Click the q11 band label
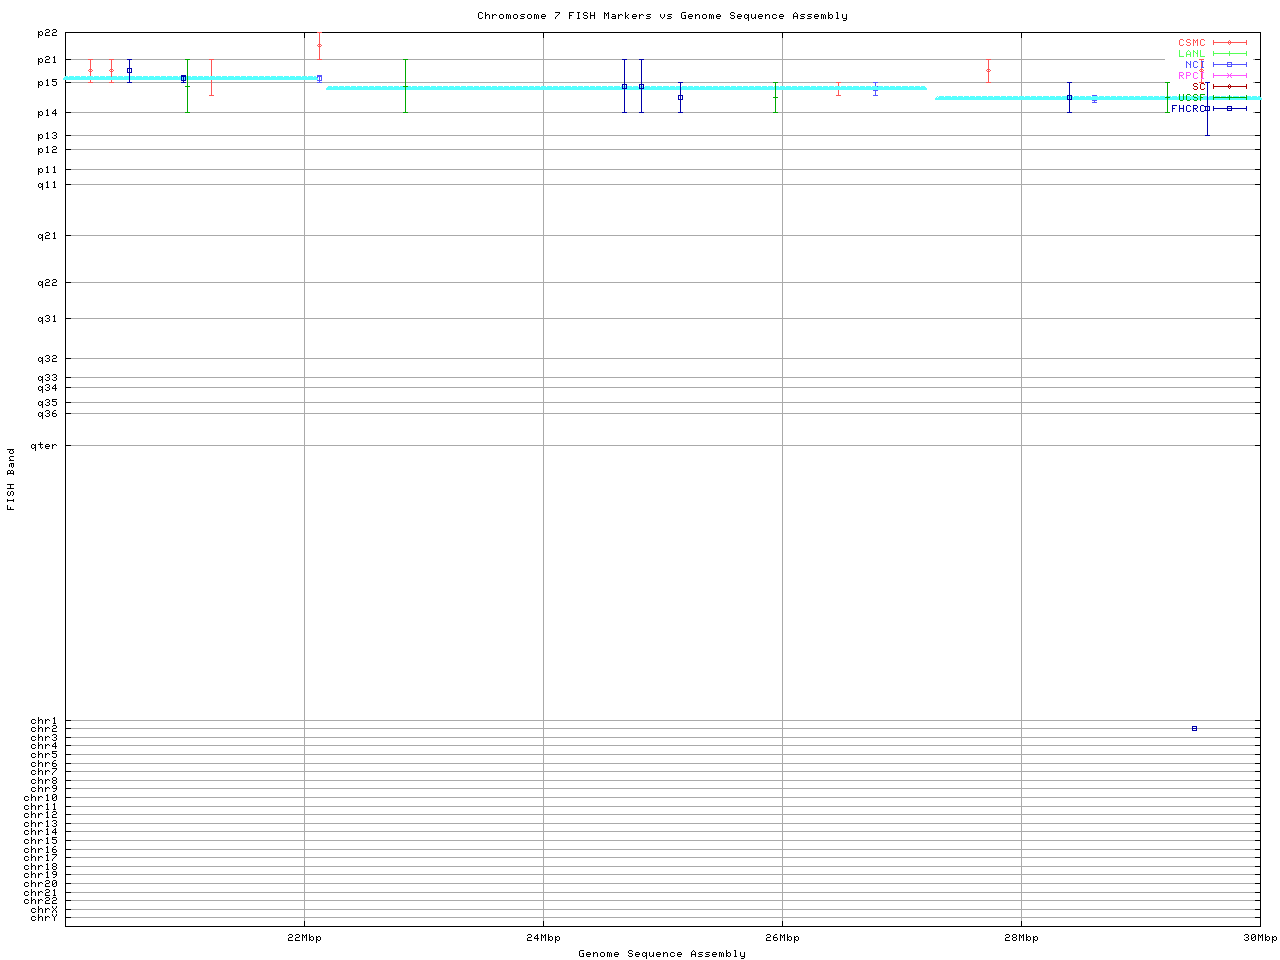 pyautogui.click(x=48, y=185)
